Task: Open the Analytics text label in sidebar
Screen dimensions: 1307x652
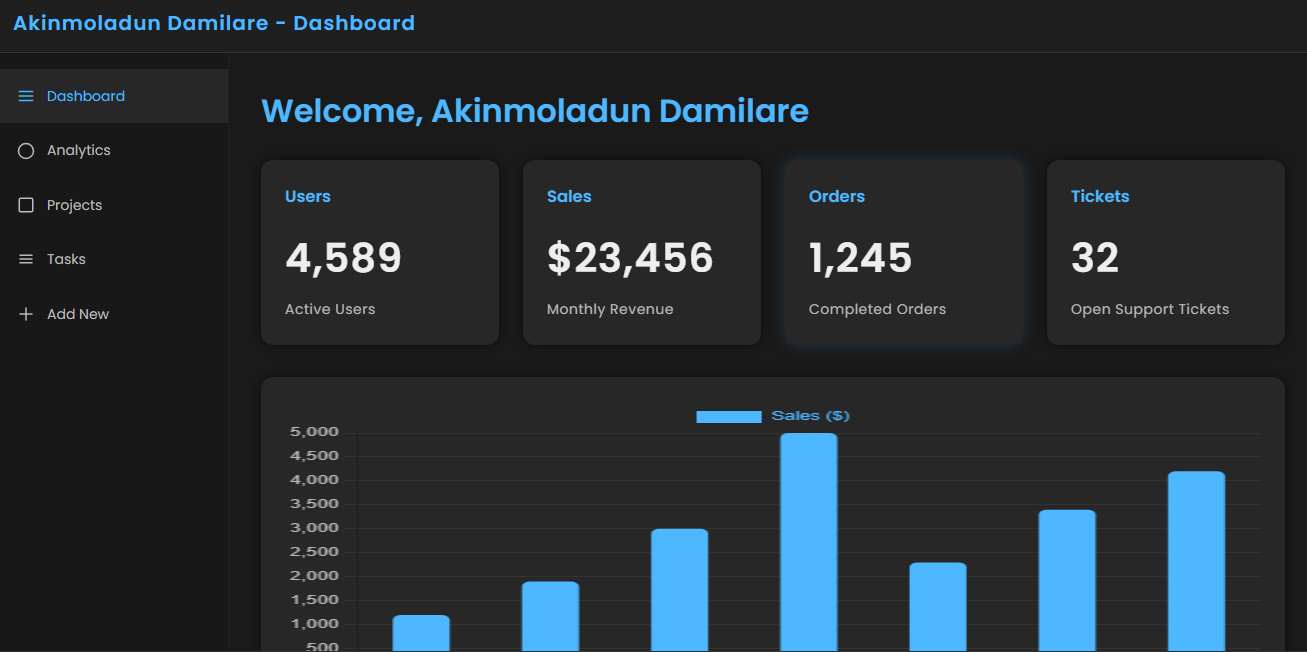Action: pos(79,151)
